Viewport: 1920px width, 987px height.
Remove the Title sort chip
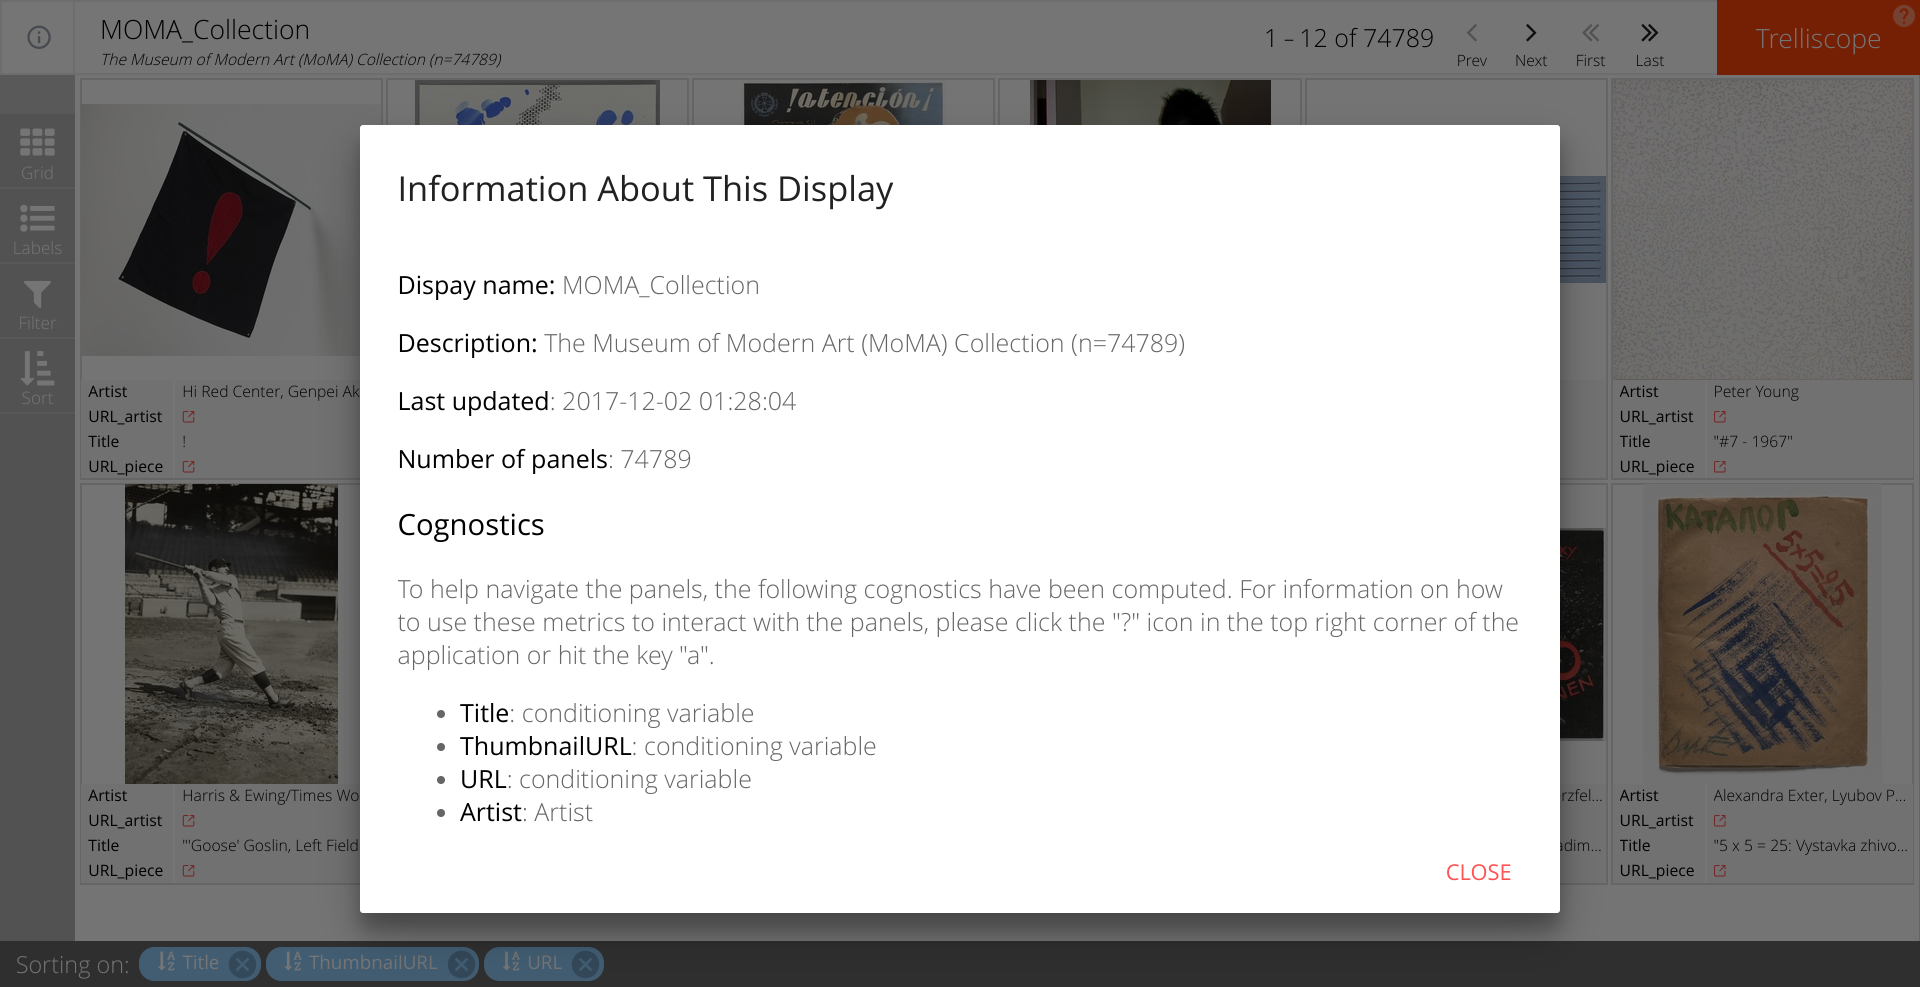coord(242,964)
